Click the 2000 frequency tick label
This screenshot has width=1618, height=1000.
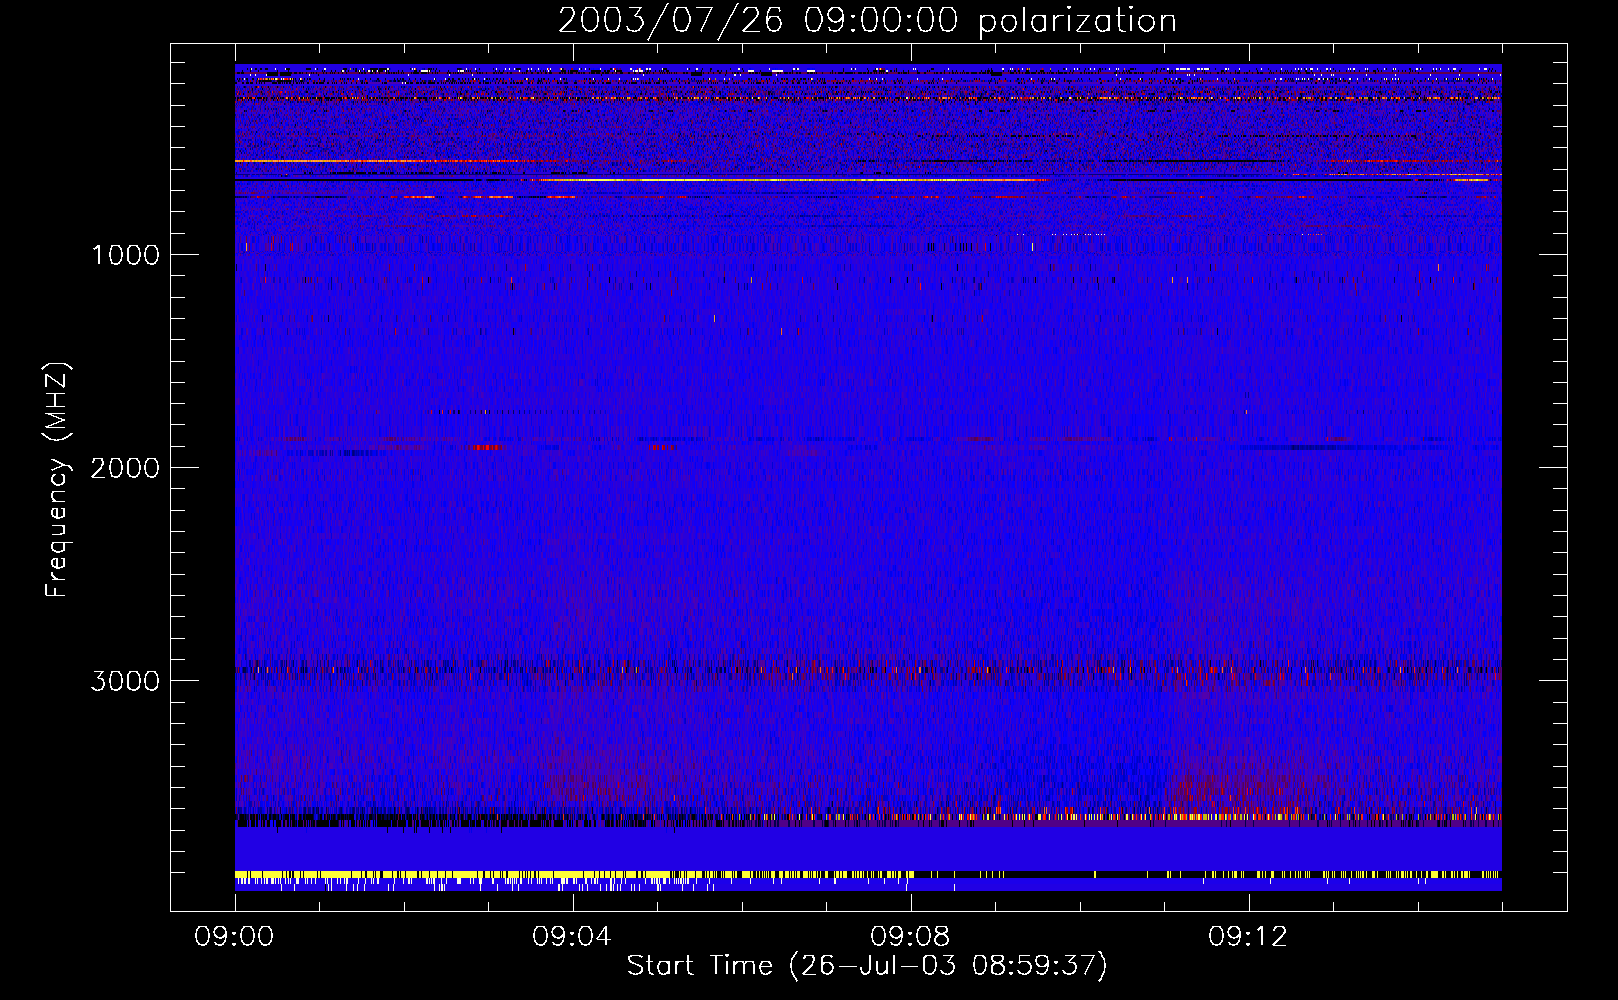pos(125,468)
